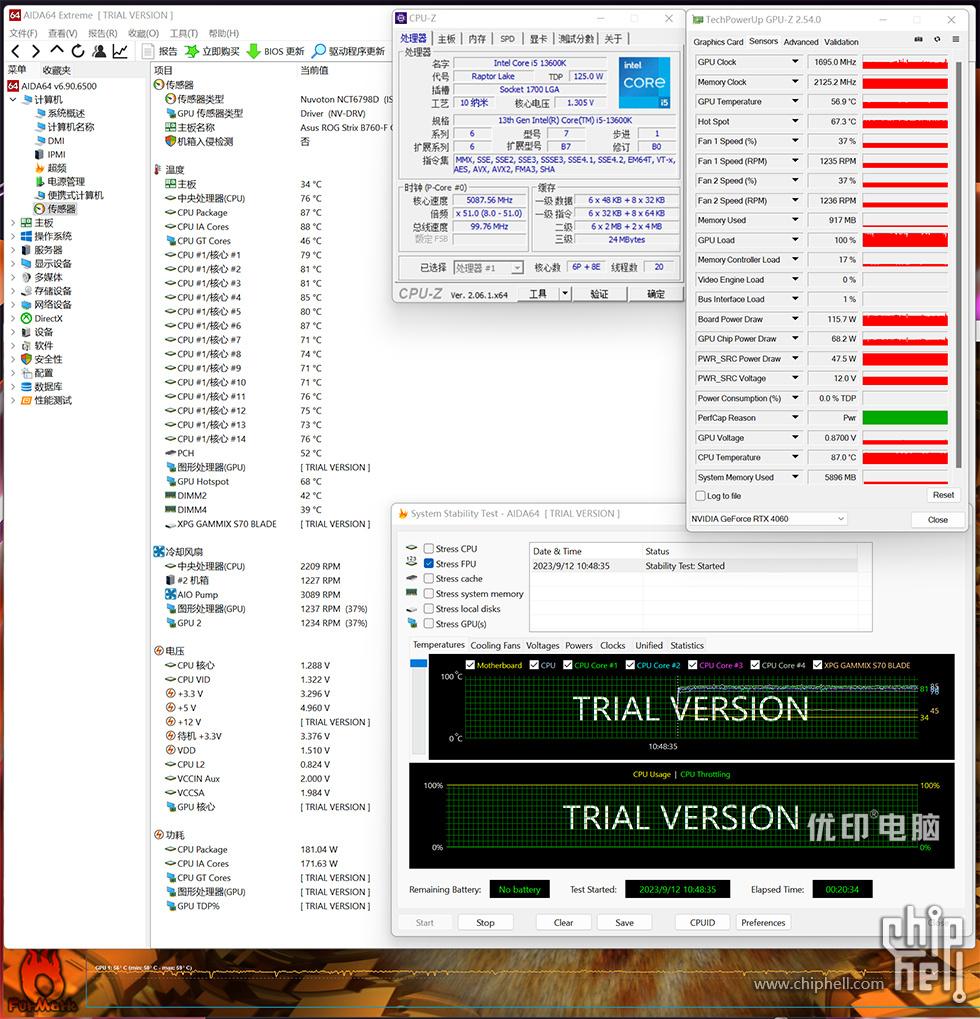Enable the Stress local disks checkbox
Screen dimensions: 980x1019
[x=429, y=608]
